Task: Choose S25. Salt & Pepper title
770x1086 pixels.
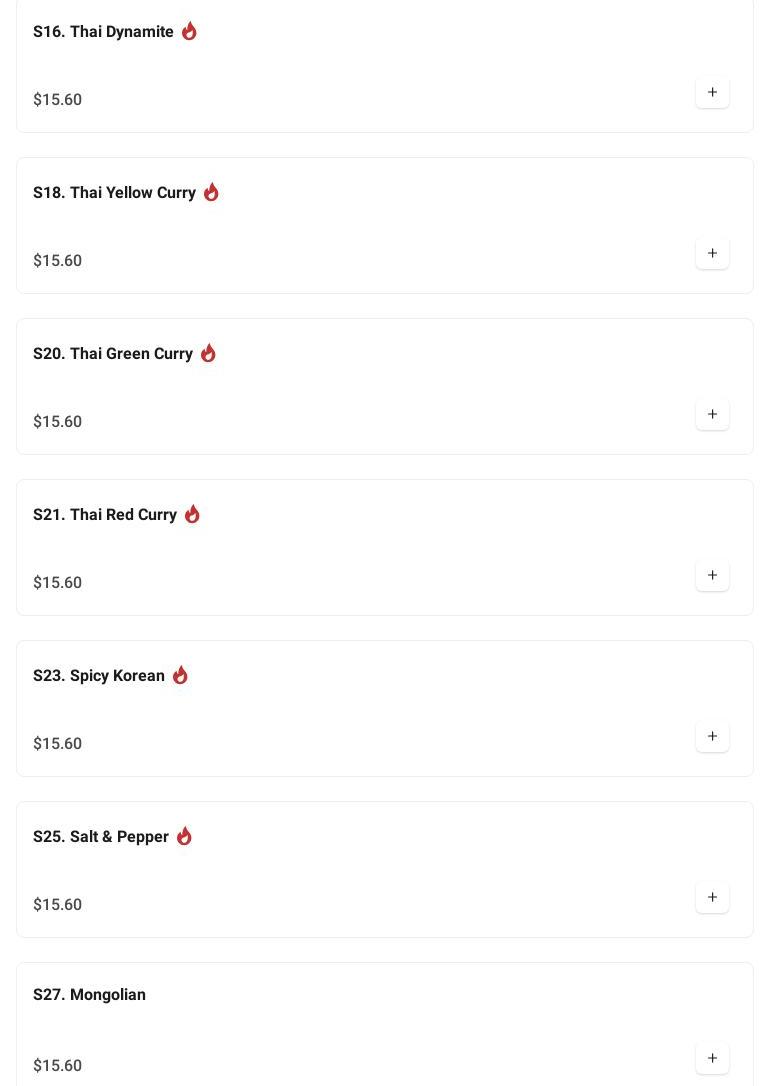Action: [101, 837]
